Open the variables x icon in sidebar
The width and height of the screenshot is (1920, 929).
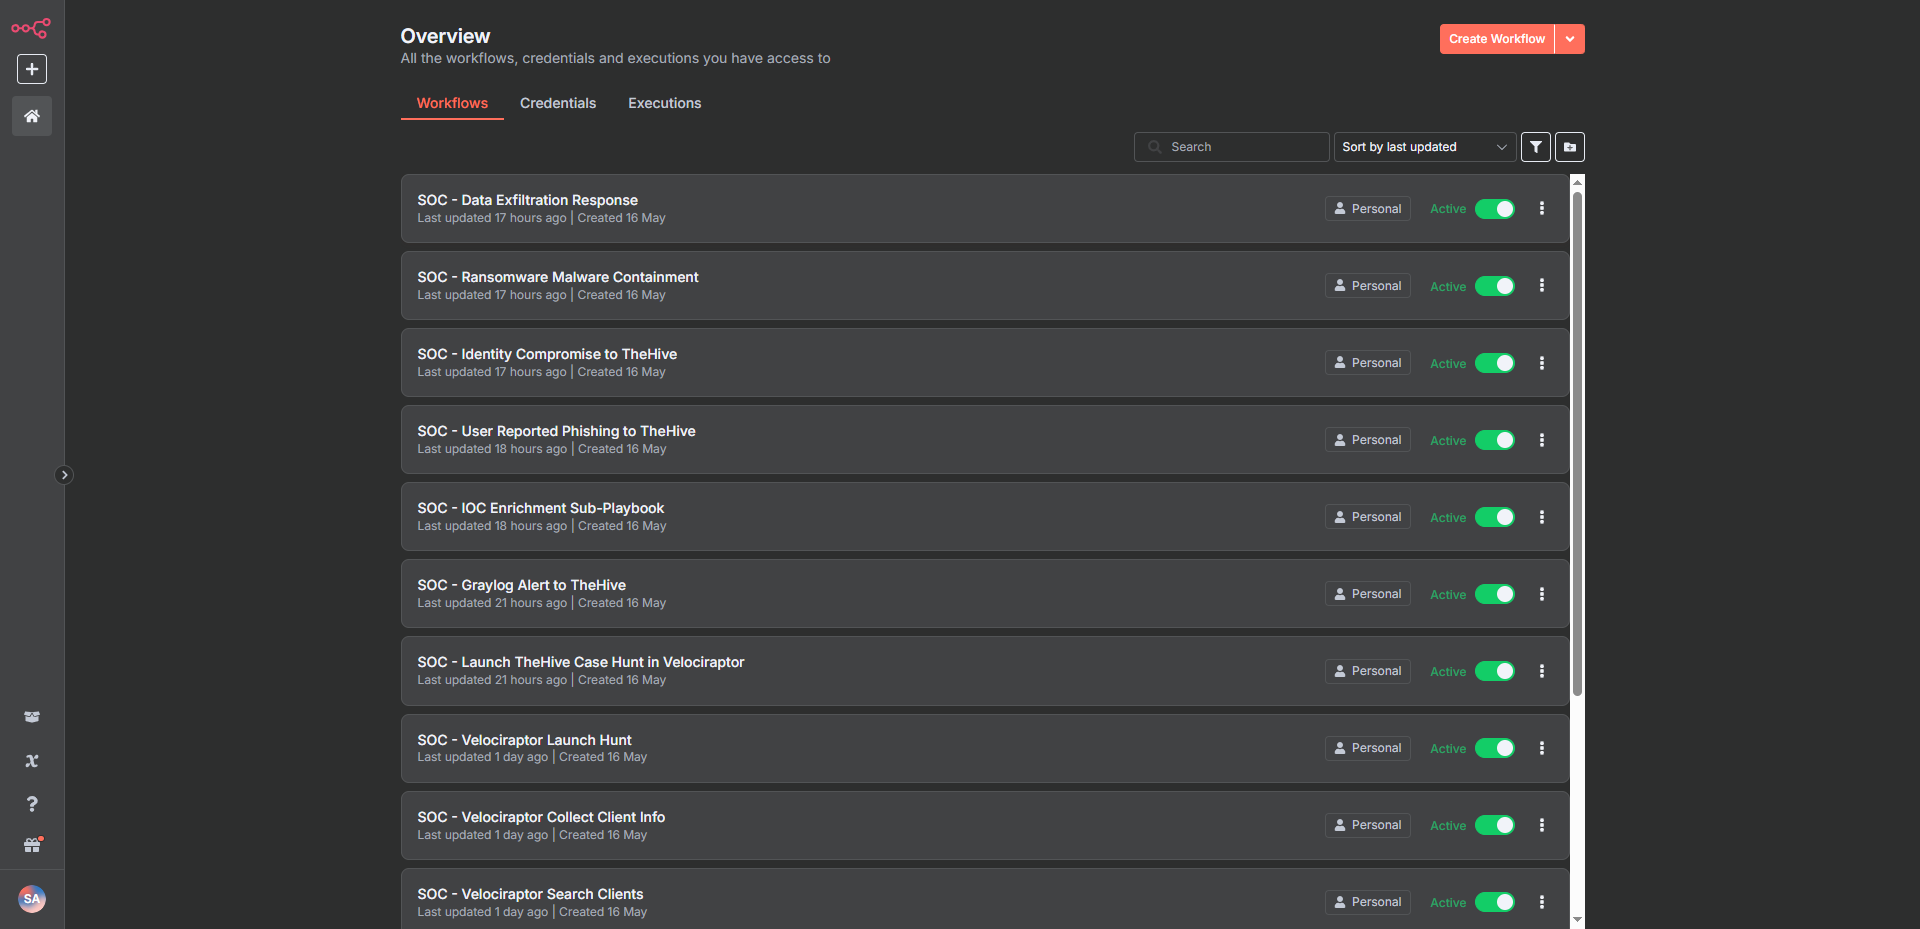[32, 761]
